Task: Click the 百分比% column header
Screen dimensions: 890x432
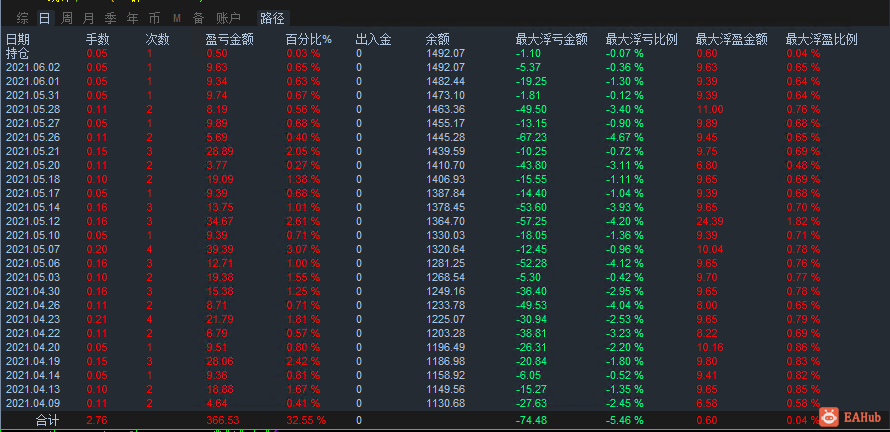Action: click(x=309, y=39)
